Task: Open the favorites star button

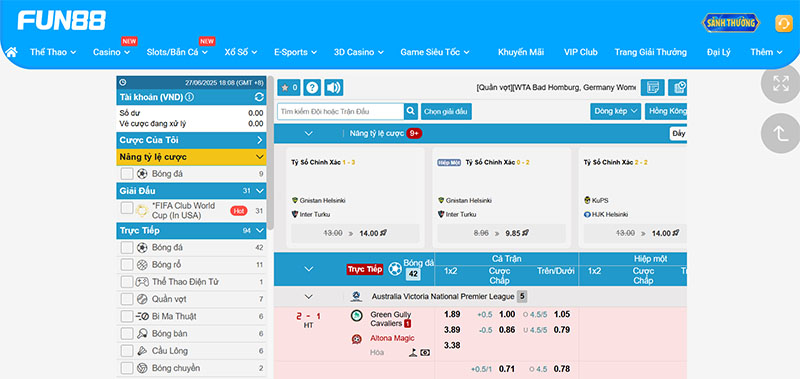Action: tap(289, 88)
